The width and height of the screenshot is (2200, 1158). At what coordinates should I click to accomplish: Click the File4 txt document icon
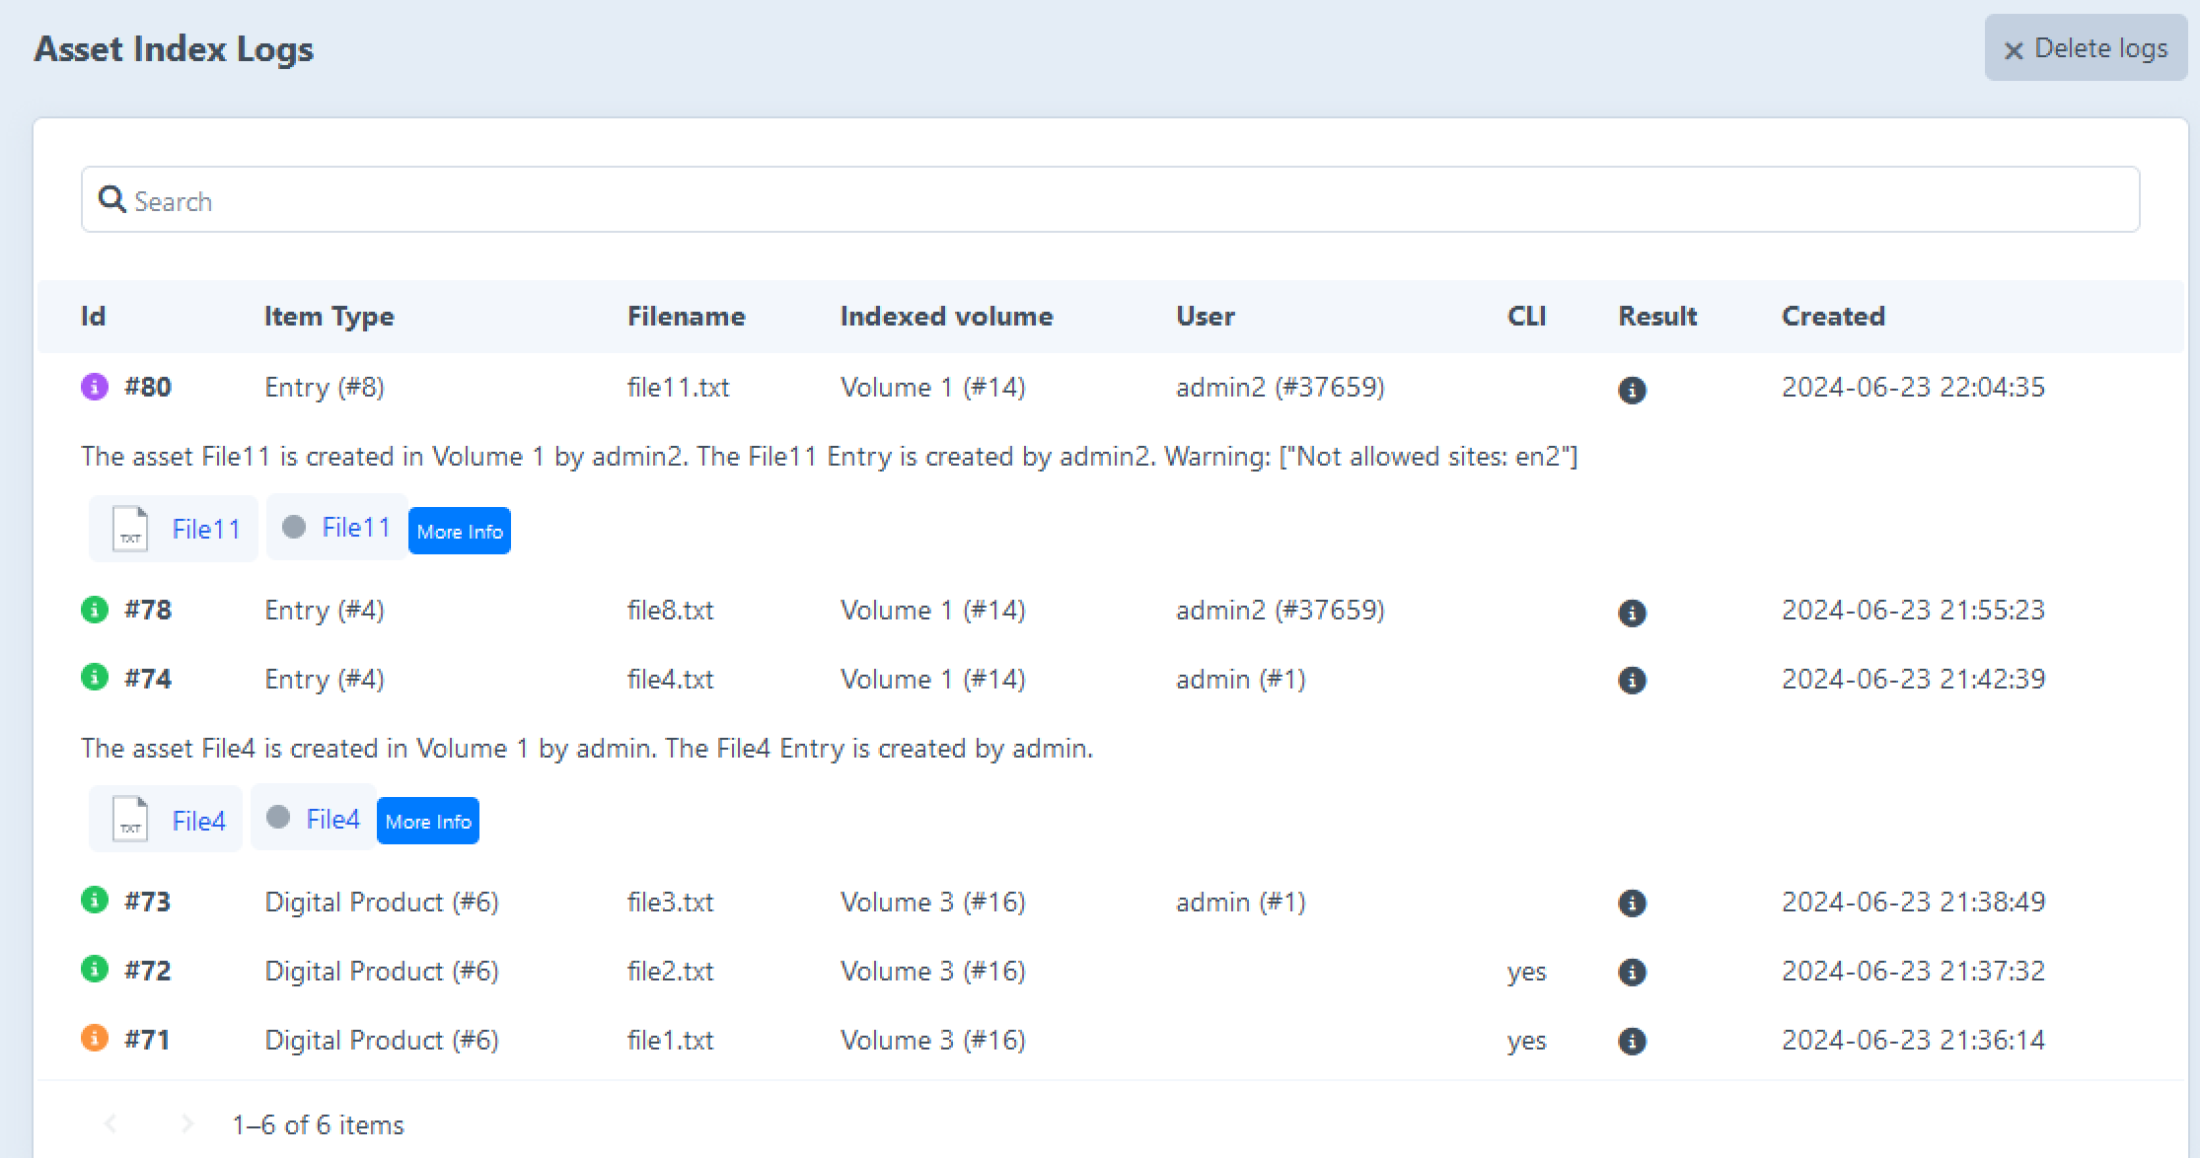[x=130, y=819]
